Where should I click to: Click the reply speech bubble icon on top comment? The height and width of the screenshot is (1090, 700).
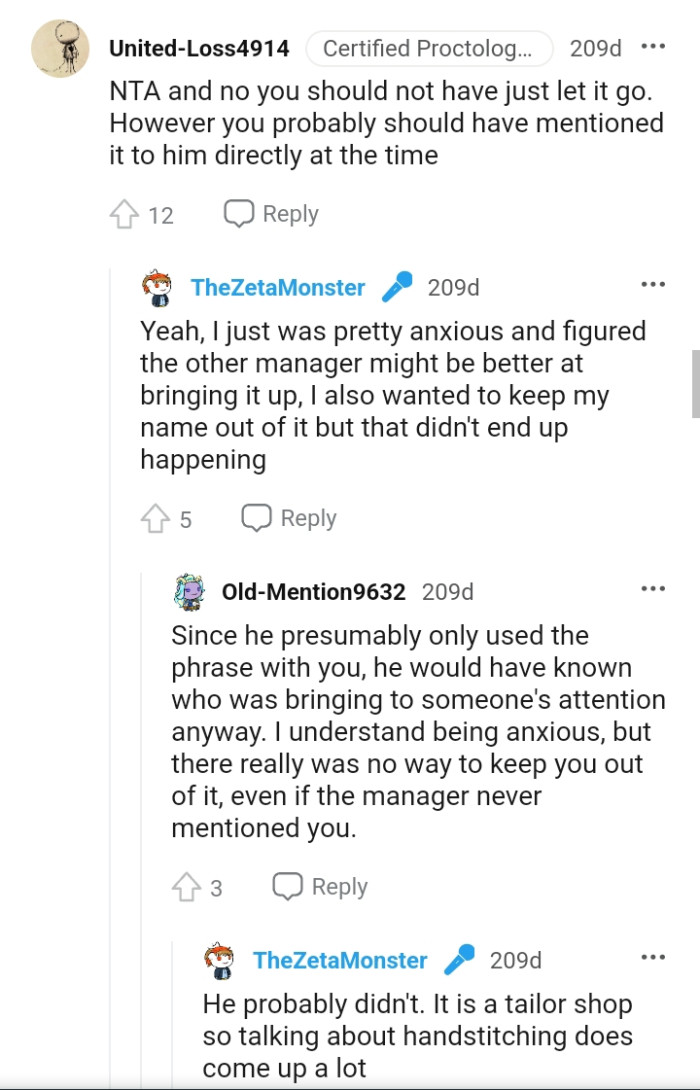[x=237, y=213]
